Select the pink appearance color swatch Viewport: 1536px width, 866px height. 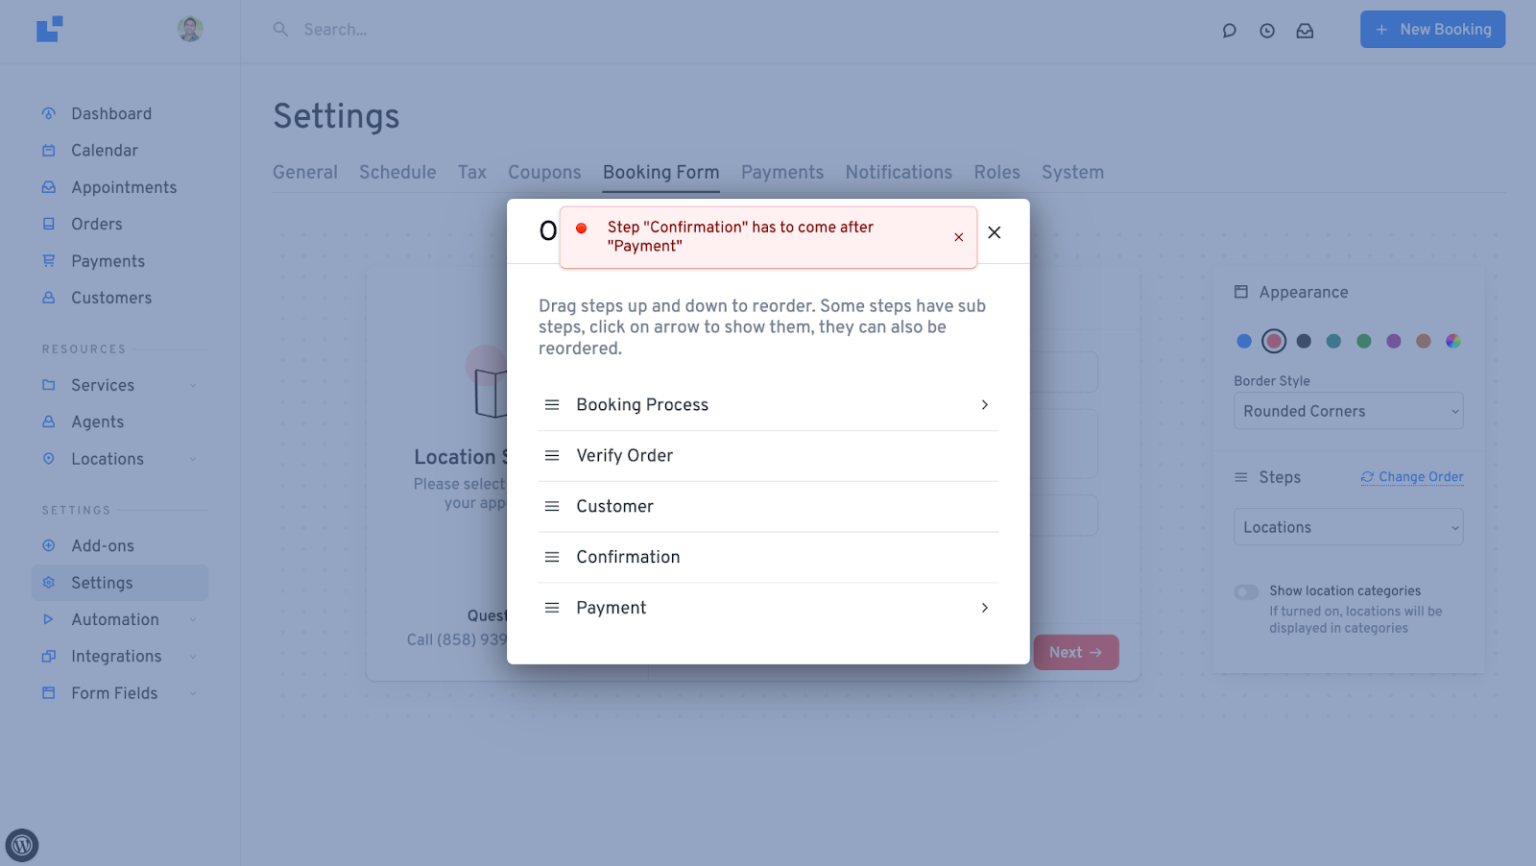(x=1274, y=341)
